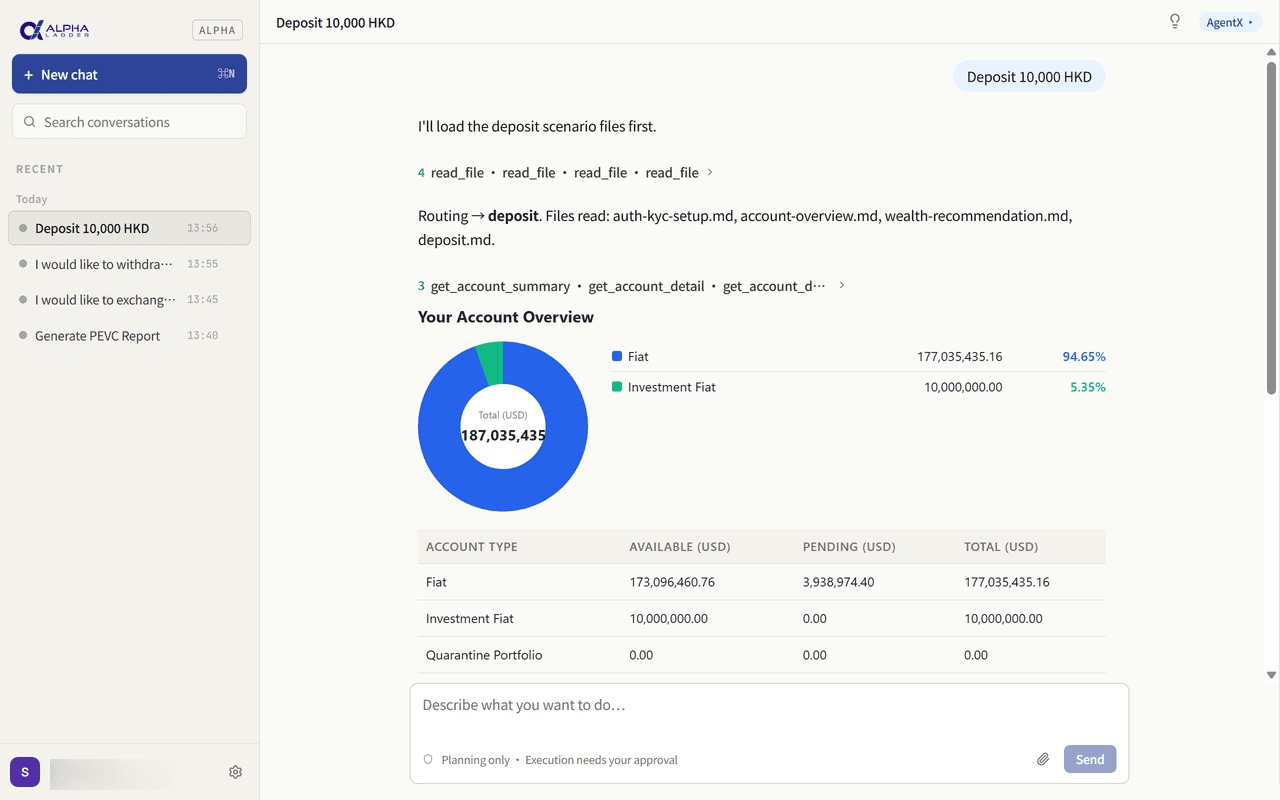Click the 94.65% Fiat percentage

(1084, 356)
